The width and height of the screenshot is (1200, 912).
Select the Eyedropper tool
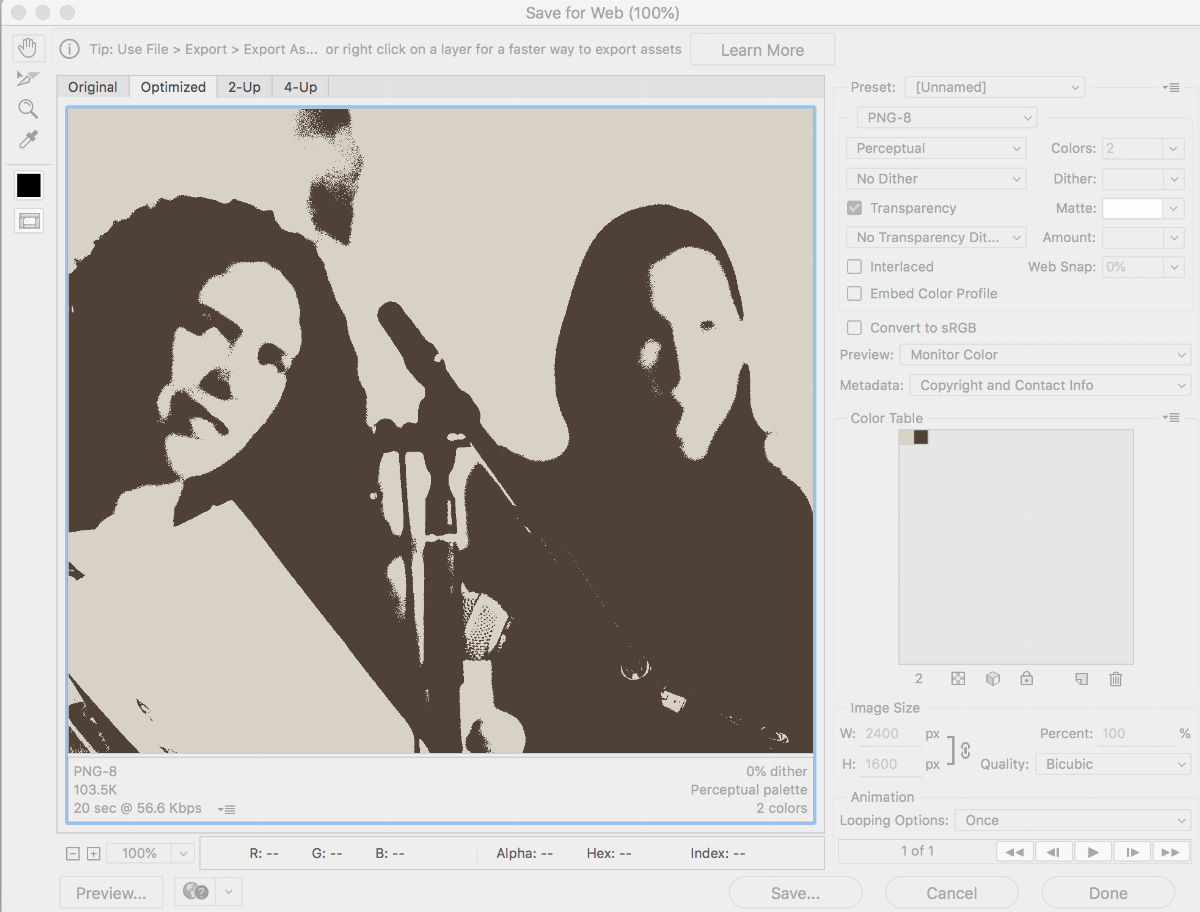click(28, 141)
